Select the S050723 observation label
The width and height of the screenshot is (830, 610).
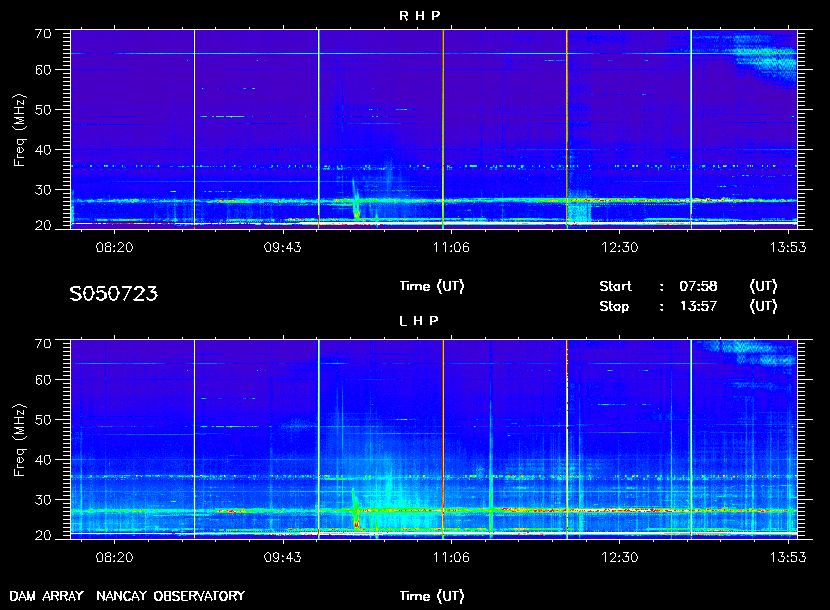click(113, 294)
